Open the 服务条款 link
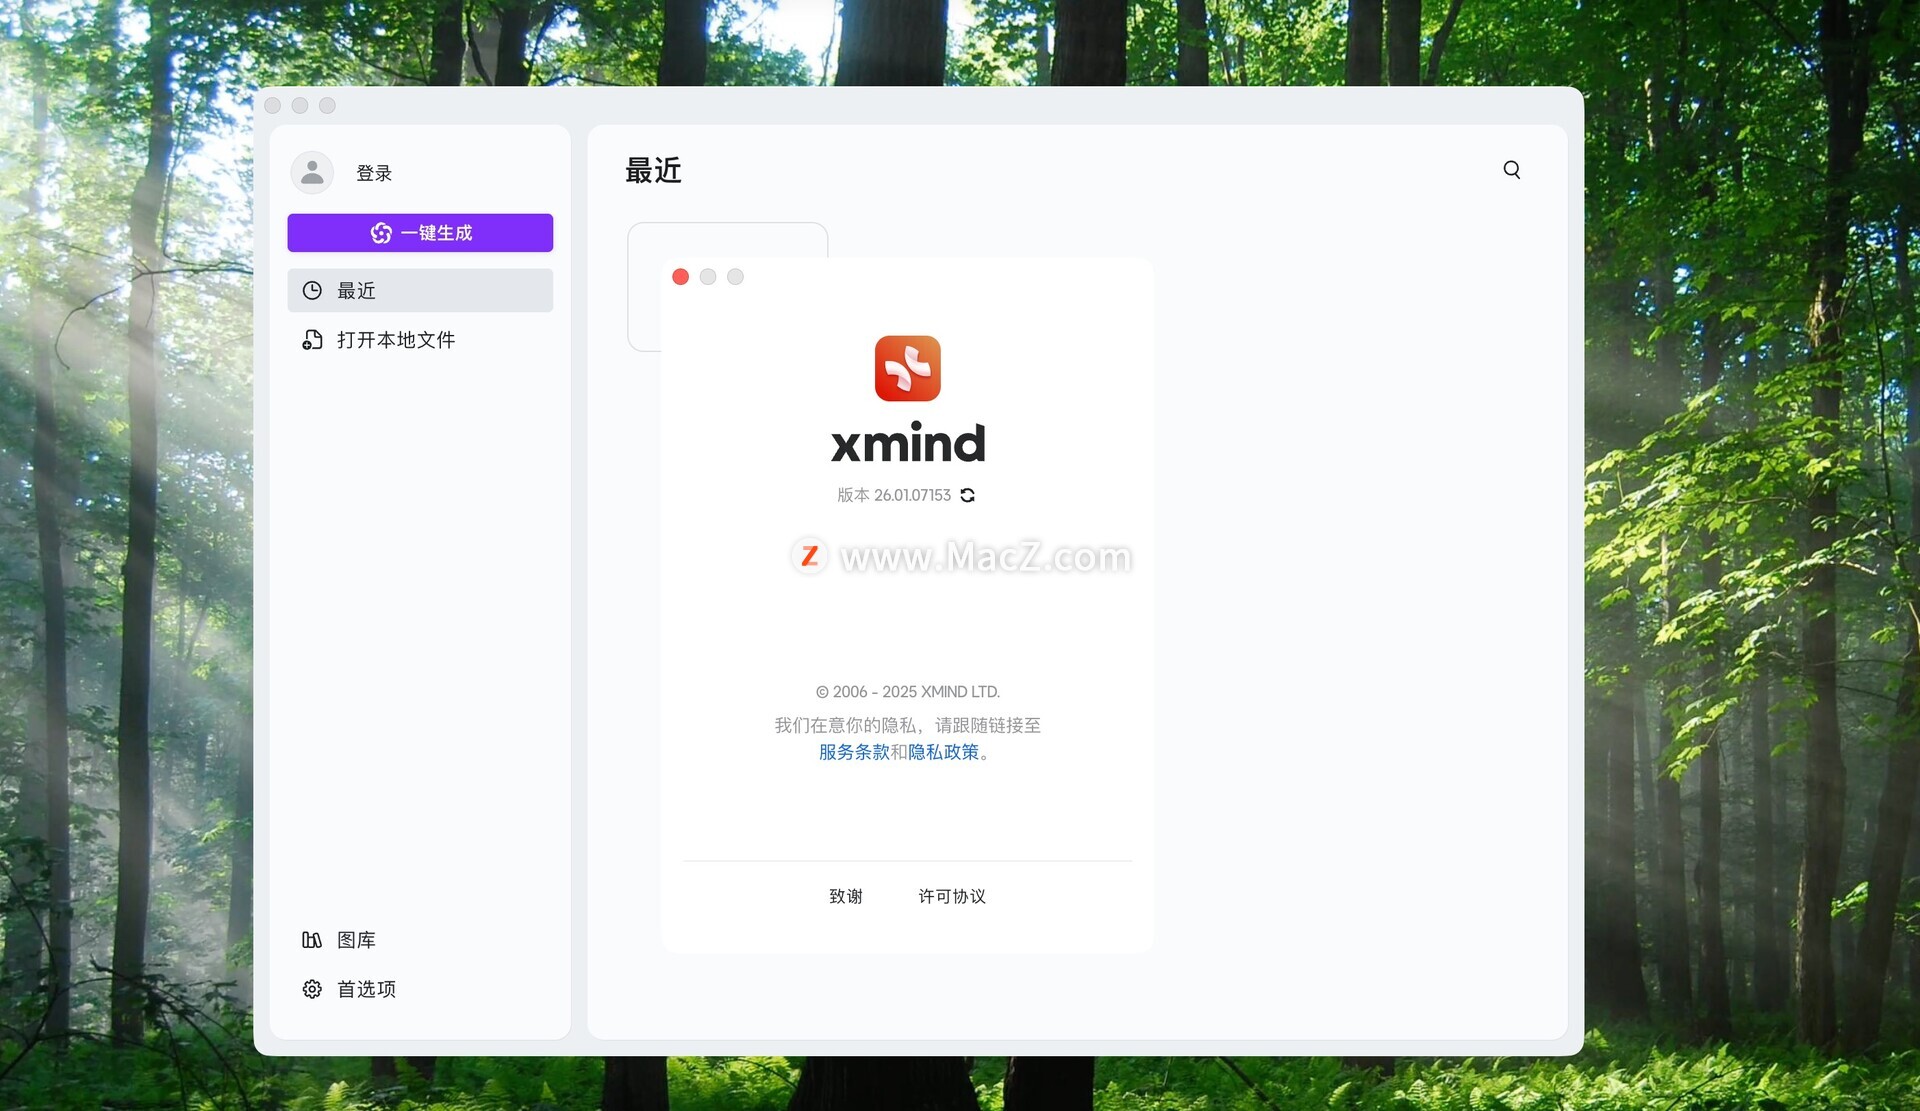This screenshot has width=1920, height=1111. [853, 752]
